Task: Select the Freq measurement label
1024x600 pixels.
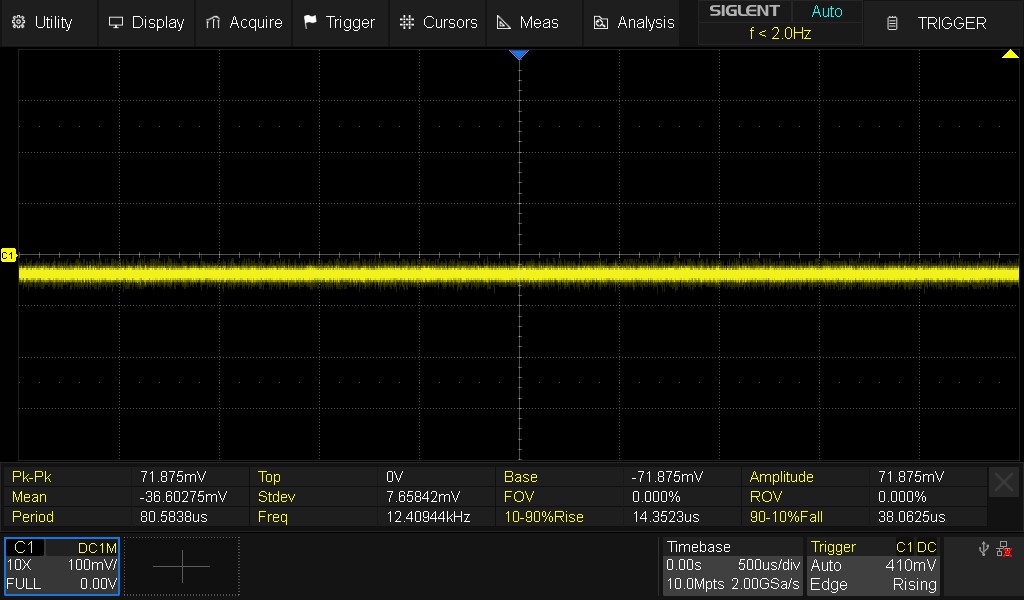Action: [x=272, y=517]
